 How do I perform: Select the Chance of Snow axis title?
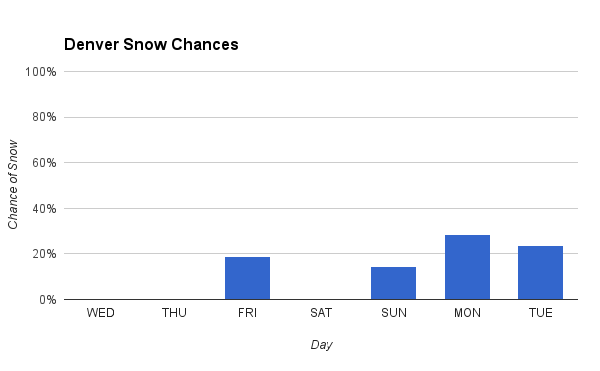[x=13, y=185]
